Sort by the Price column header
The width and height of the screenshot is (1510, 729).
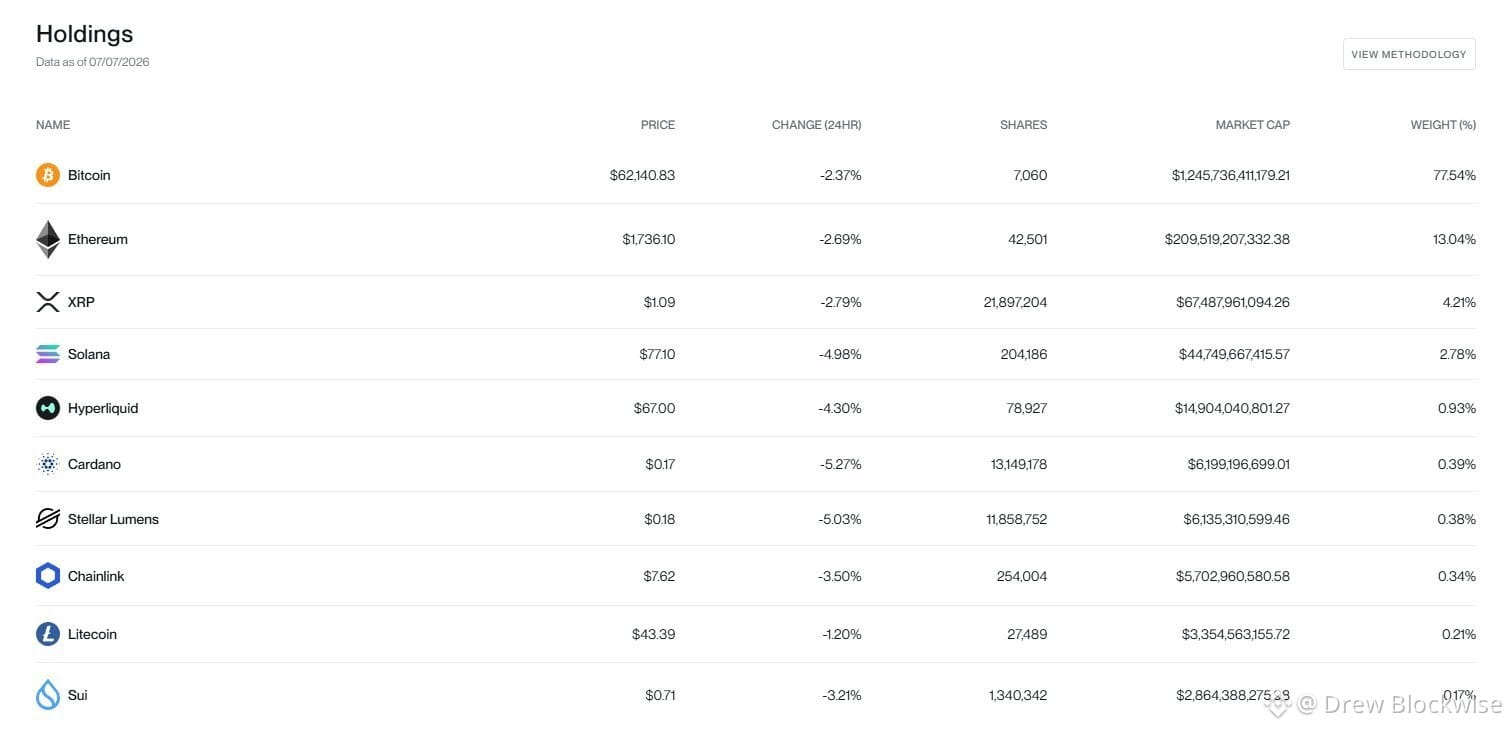click(658, 125)
